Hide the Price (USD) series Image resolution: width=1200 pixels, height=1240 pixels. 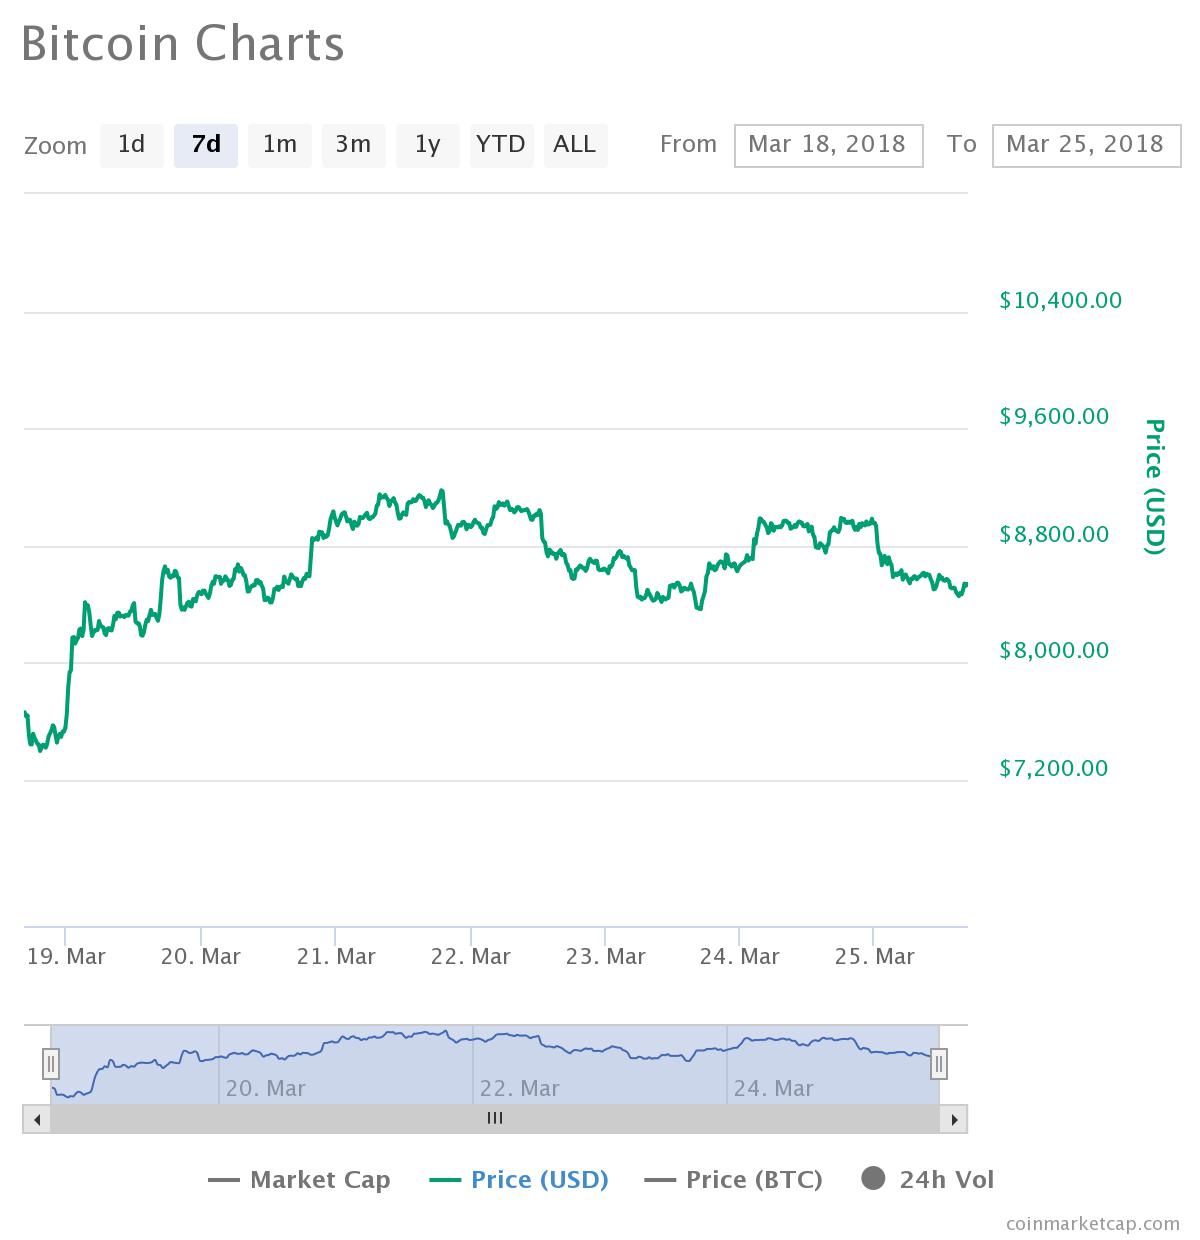coord(519,1180)
